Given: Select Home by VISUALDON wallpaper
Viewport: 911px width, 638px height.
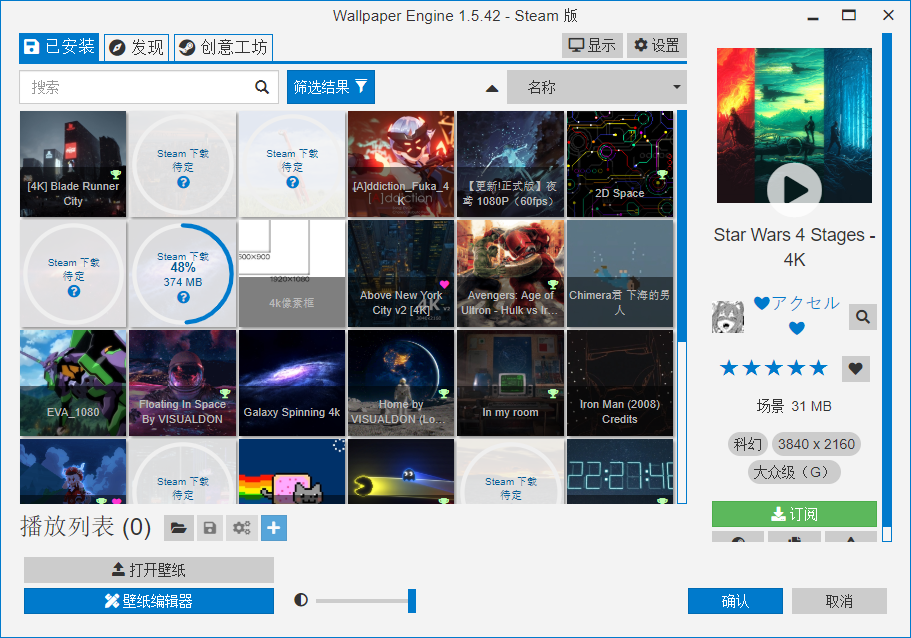Looking at the screenshot, I should coord(401,383).
